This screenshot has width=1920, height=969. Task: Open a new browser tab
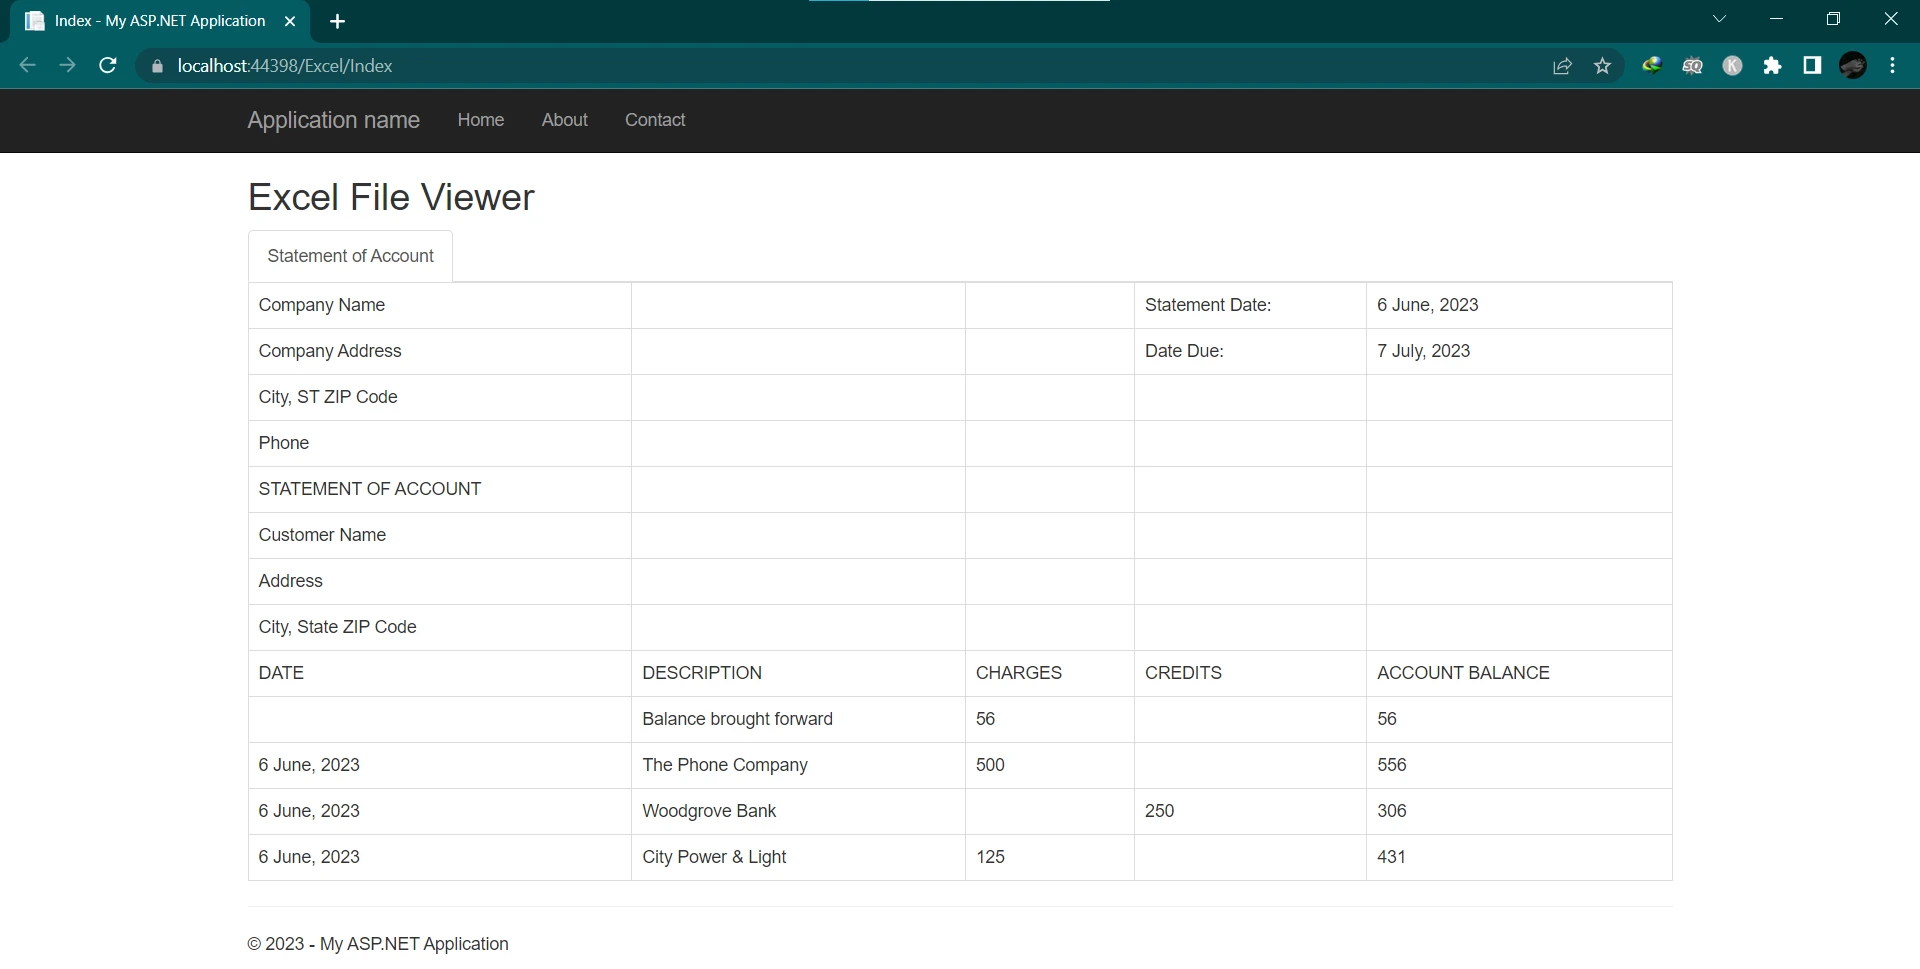(337, 21)
